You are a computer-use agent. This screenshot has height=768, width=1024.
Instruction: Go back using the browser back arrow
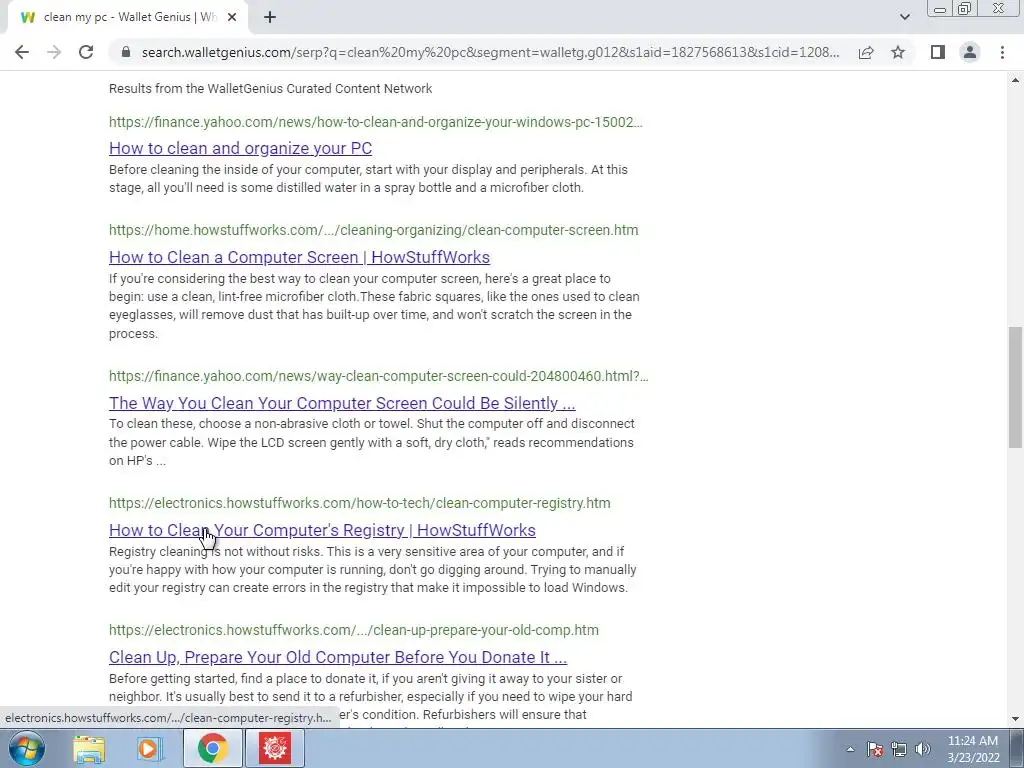(22, 52)
